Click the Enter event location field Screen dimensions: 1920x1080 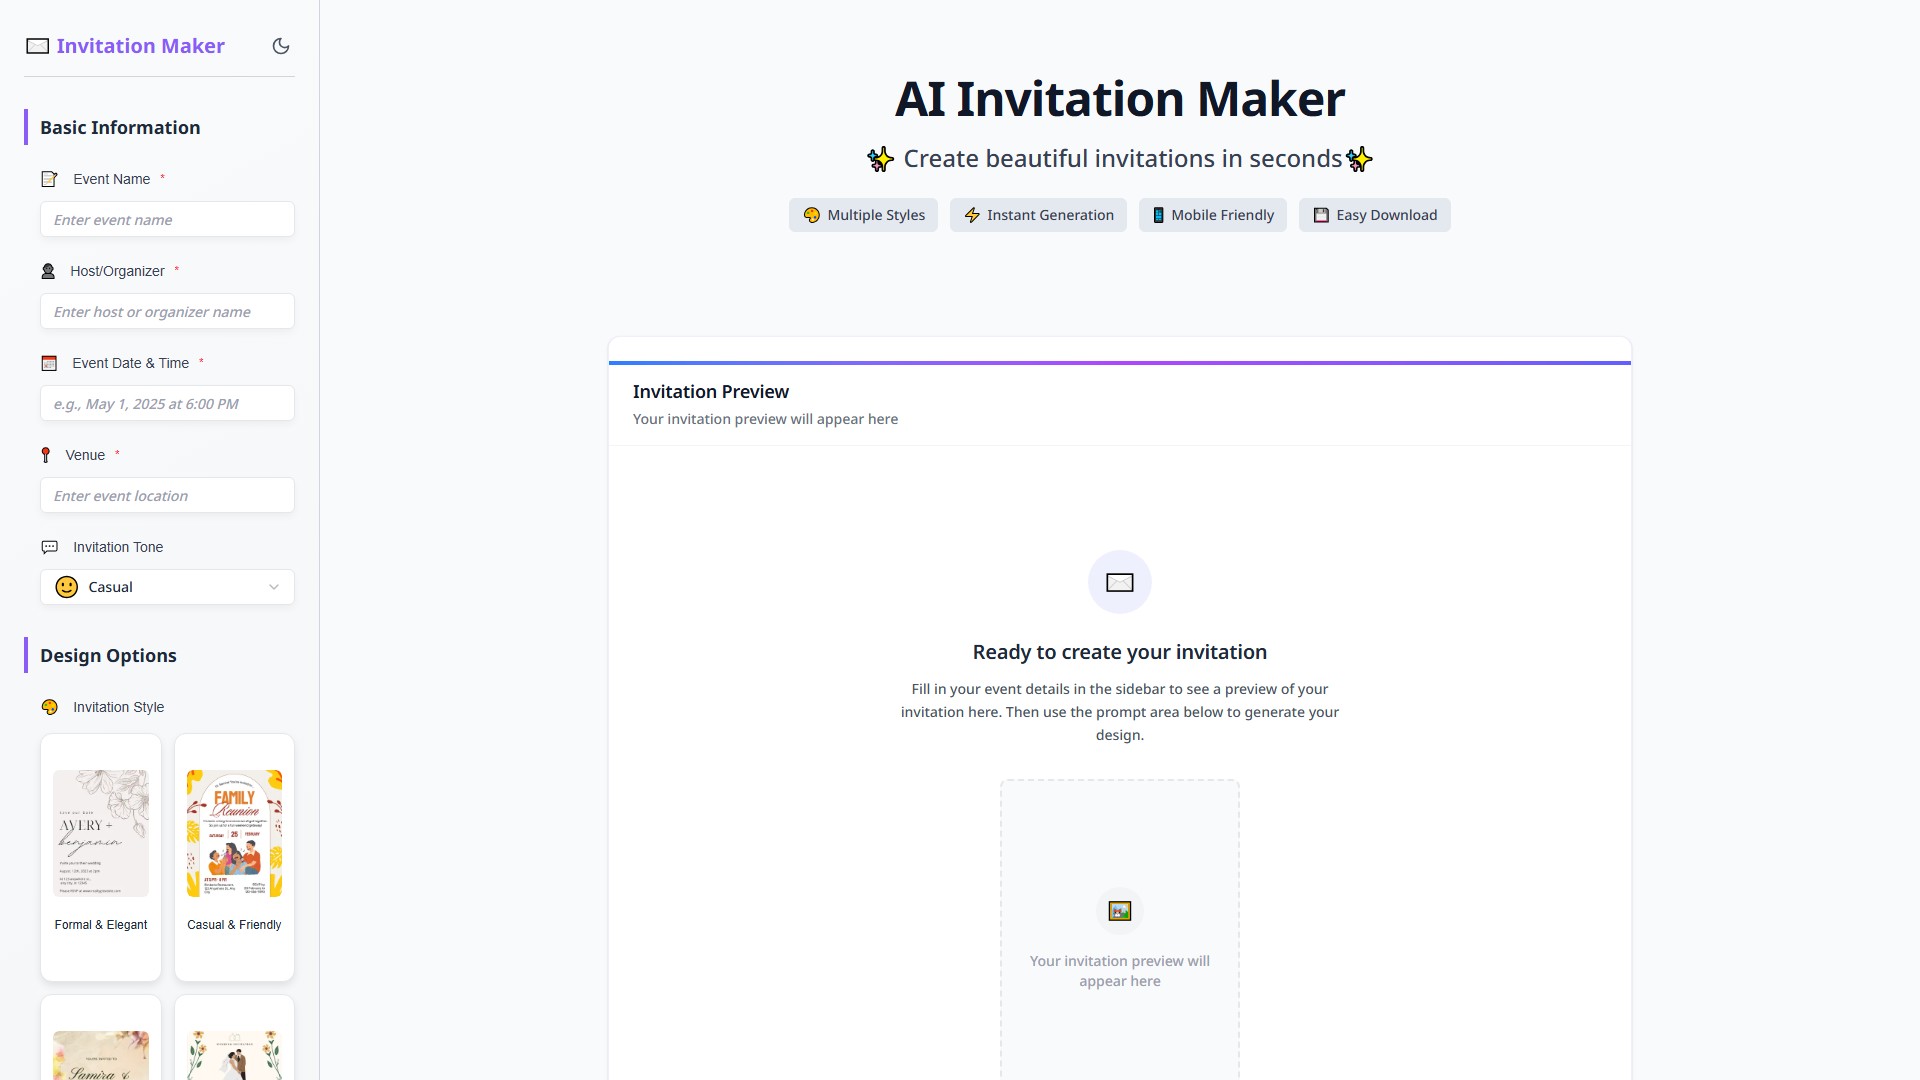click(167, 496)
